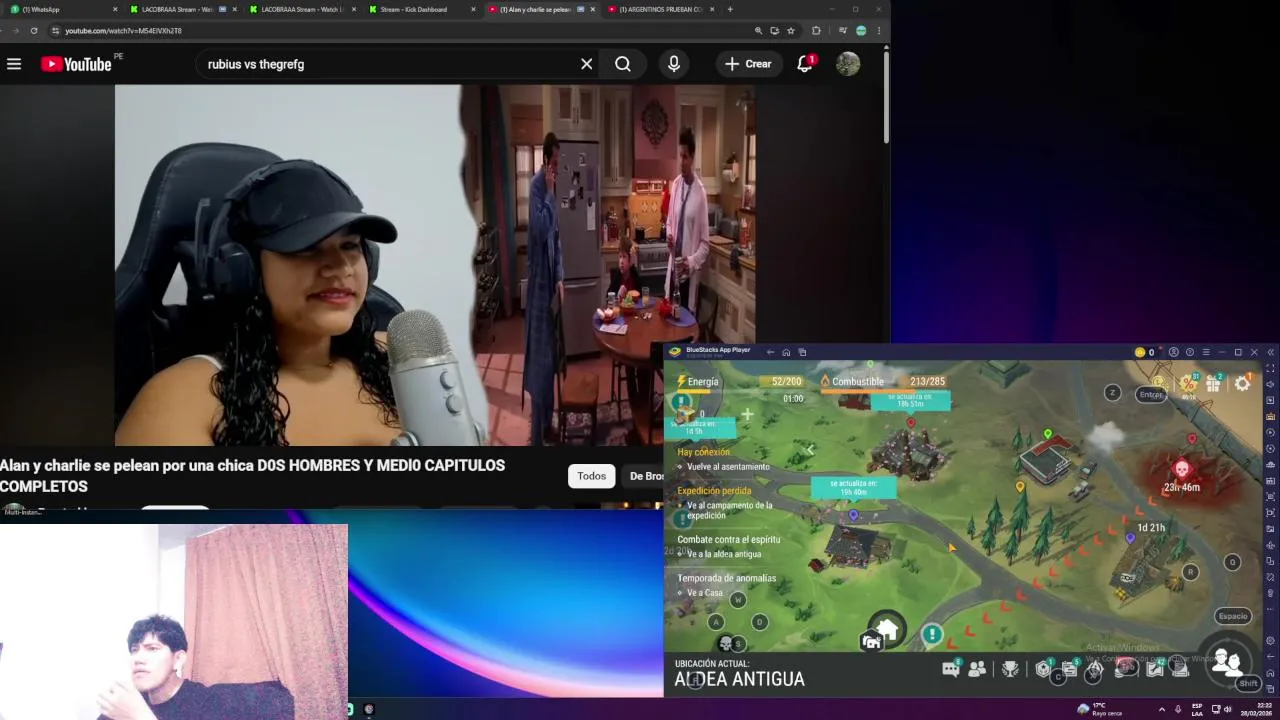This screenshot has height=720, width=1280.
Task: Click the ESP LAA language indicator
Action: [x=1197, y=709]
